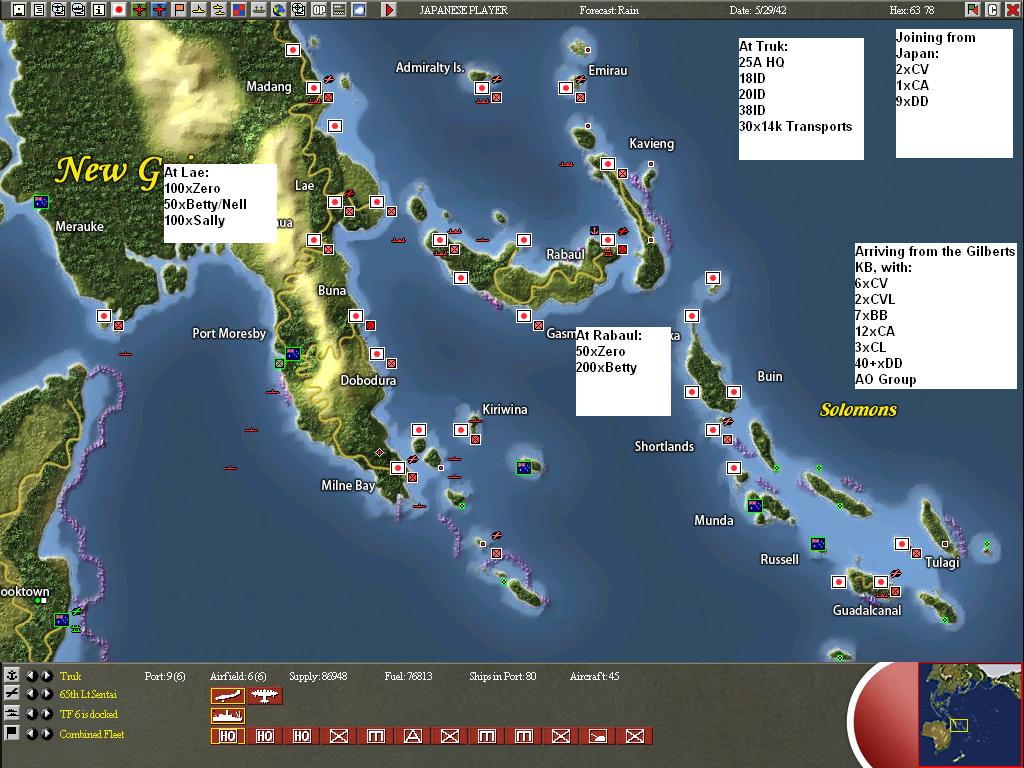Open the 65th Lt Sentai unit link

(x=88, y=694)
